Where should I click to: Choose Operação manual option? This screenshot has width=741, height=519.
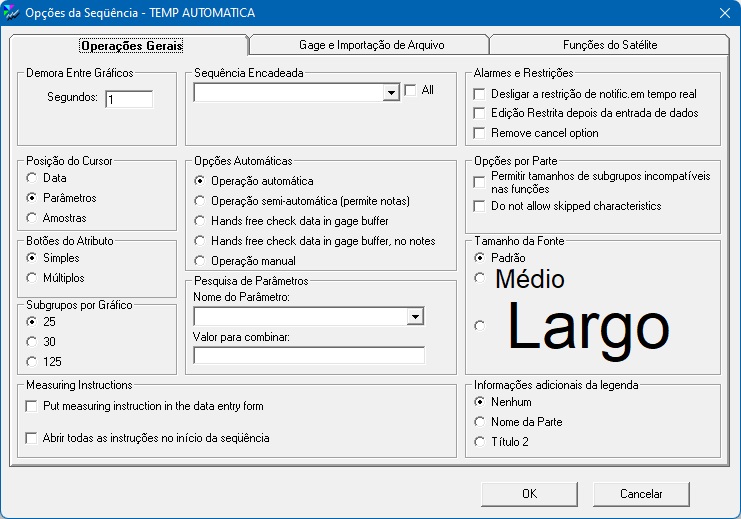click(200, 261)
